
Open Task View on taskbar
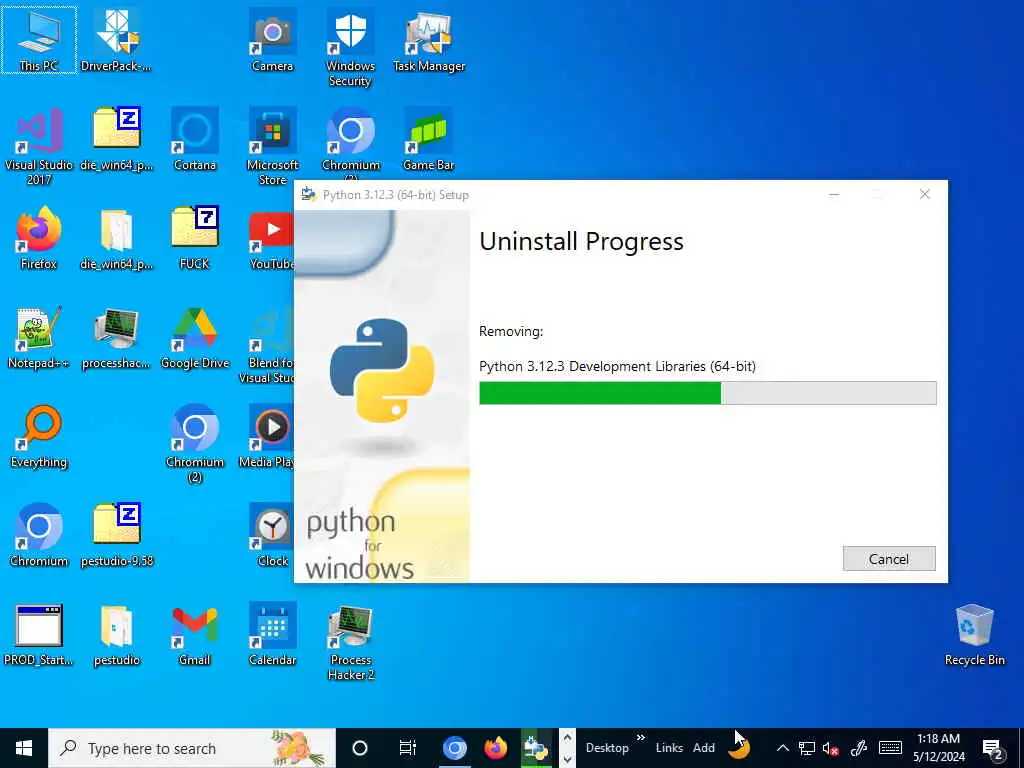coord(408,748)
